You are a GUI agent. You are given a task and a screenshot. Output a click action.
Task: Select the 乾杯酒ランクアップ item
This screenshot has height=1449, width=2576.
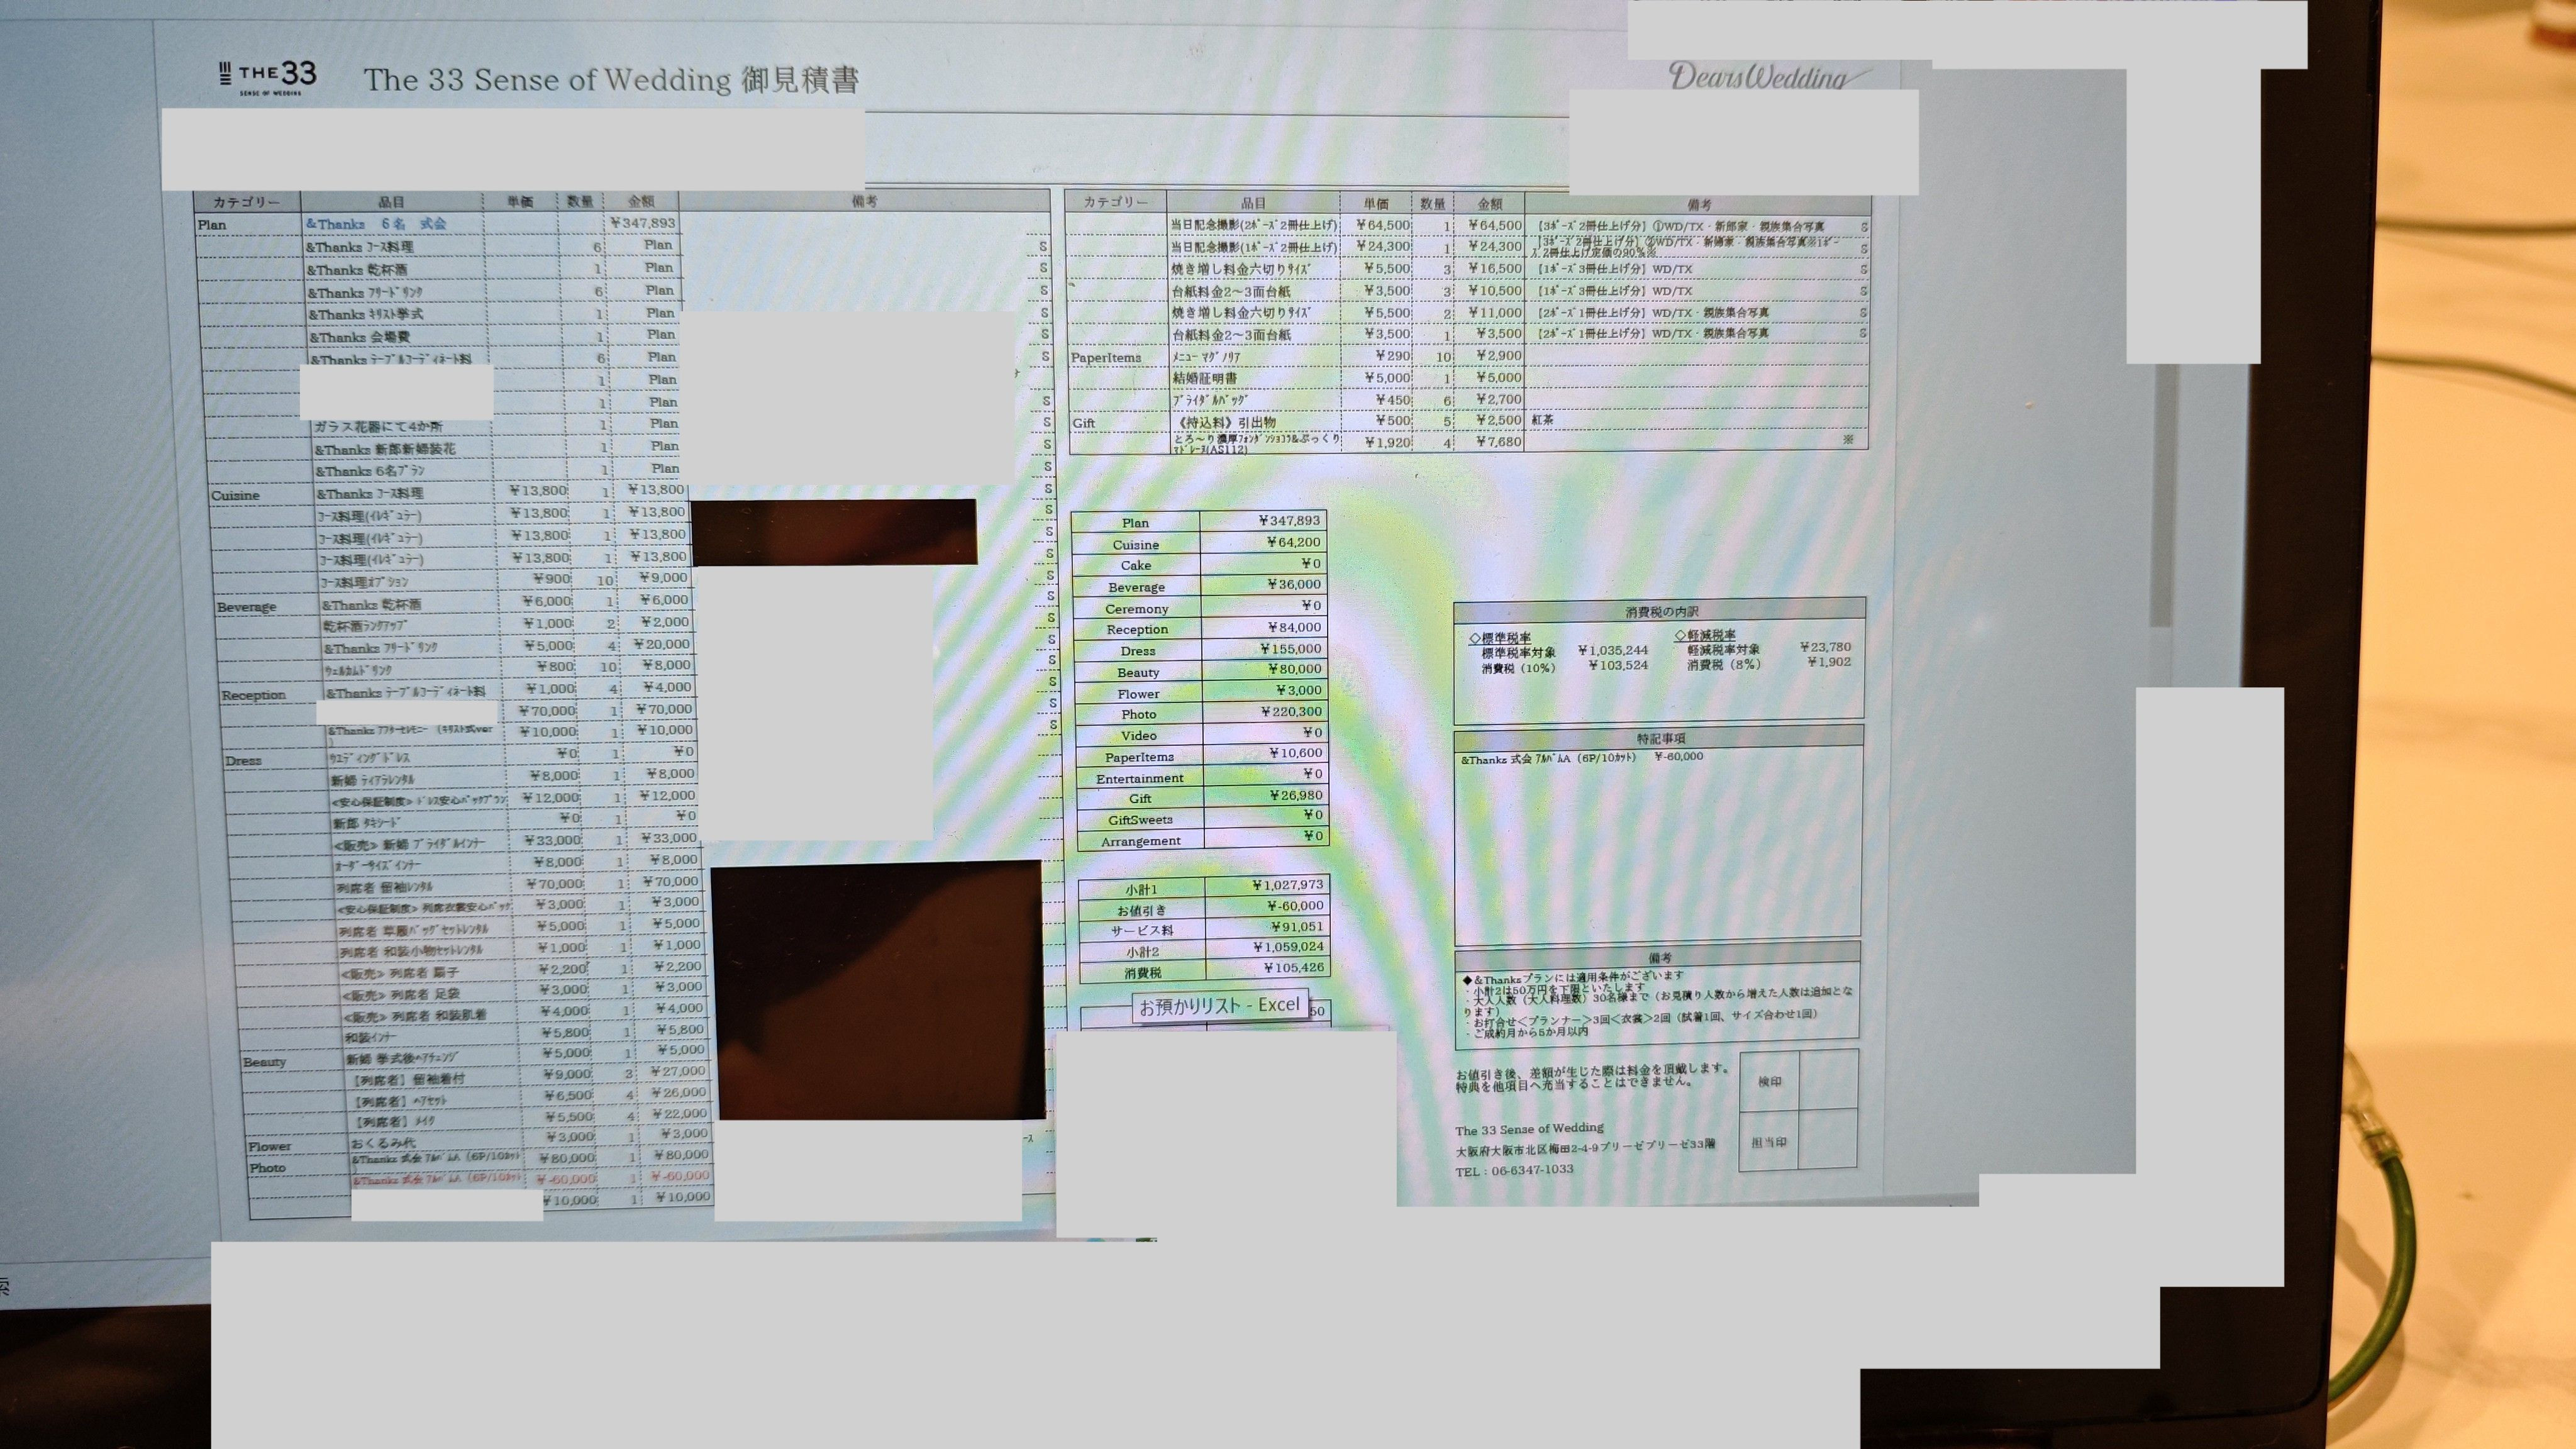tap(365, 626)
